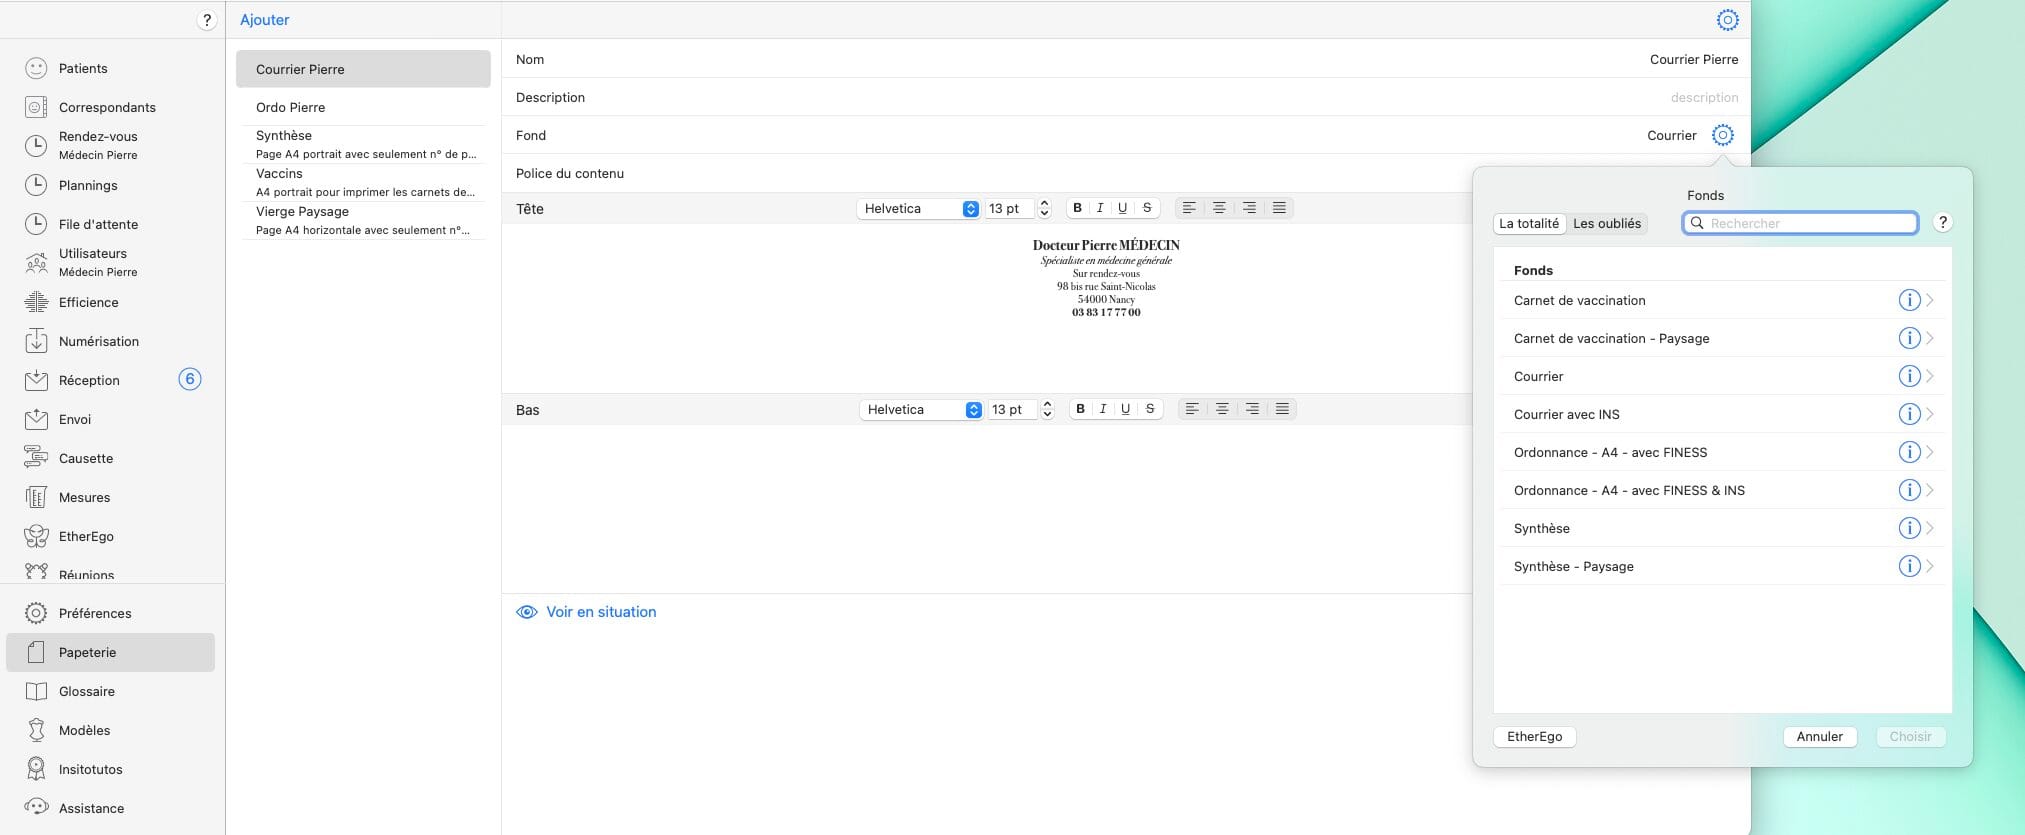Toggle italic in the Bas toolbar
Screen dimensions: 2025x835
(1103, 409)
